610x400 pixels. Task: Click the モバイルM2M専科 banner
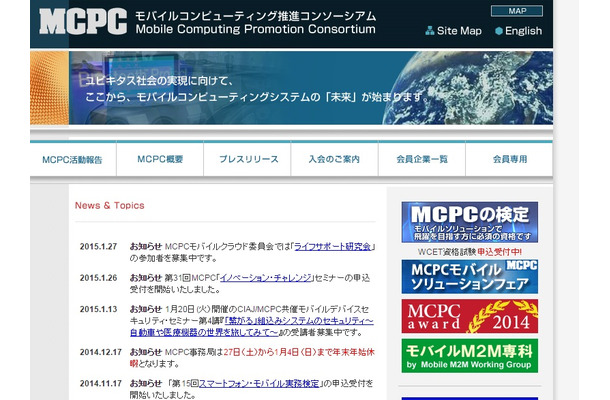470,356
